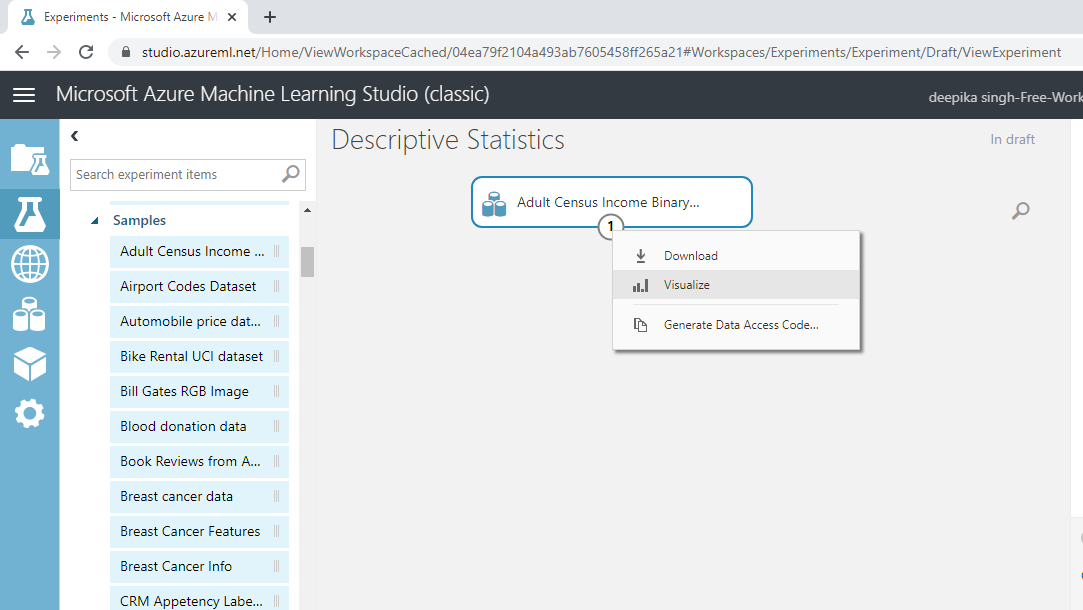
Task: Switch to the Experiments browser tab
Action: [x=128, y=17]
